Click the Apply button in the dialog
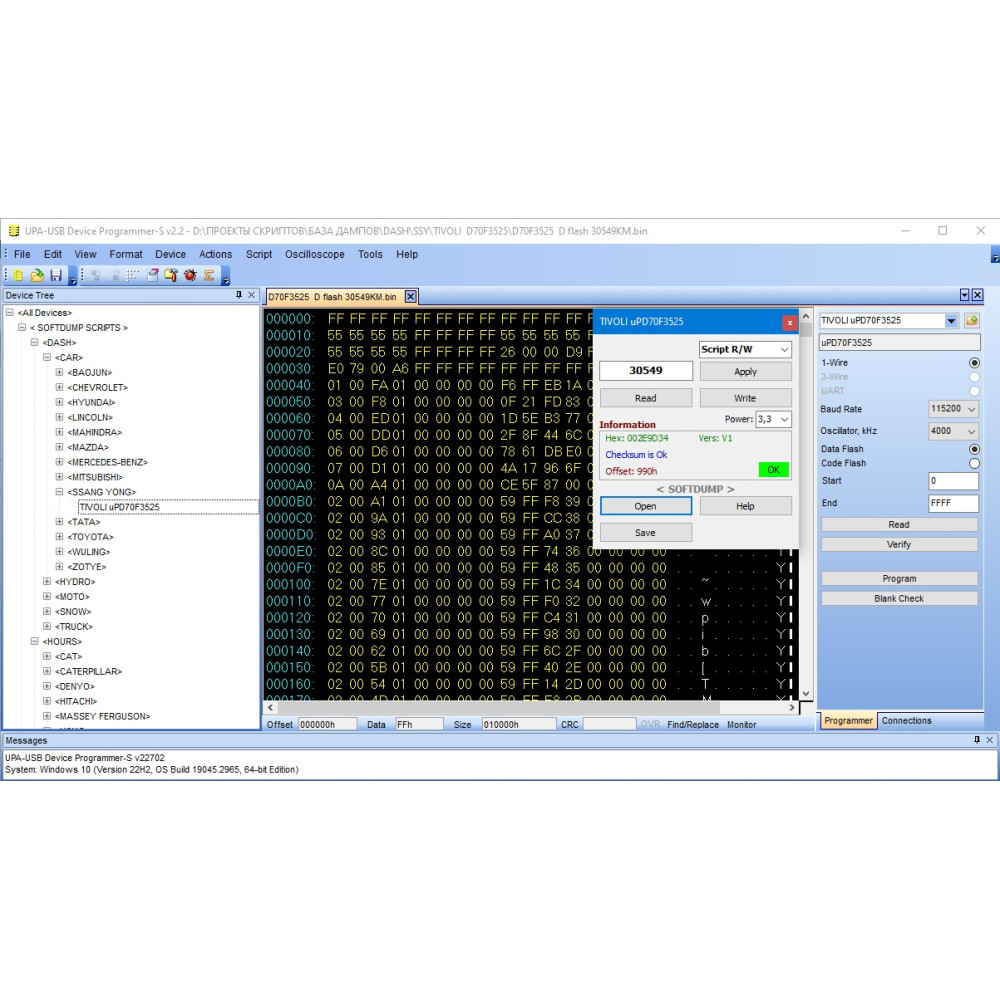The height and width of the screenshot is (1000, 1000). 745,372
